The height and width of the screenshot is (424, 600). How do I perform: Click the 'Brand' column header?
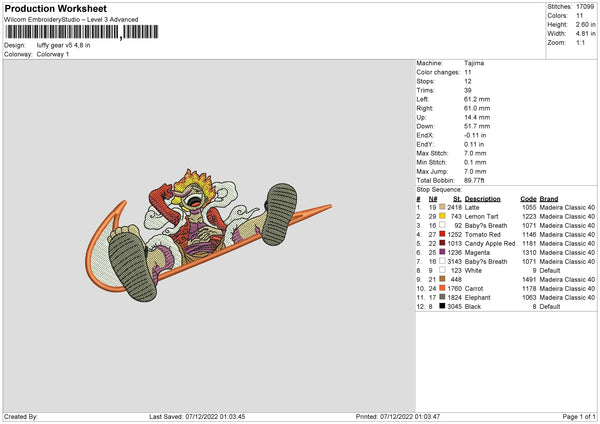click(x=549, y=199)
